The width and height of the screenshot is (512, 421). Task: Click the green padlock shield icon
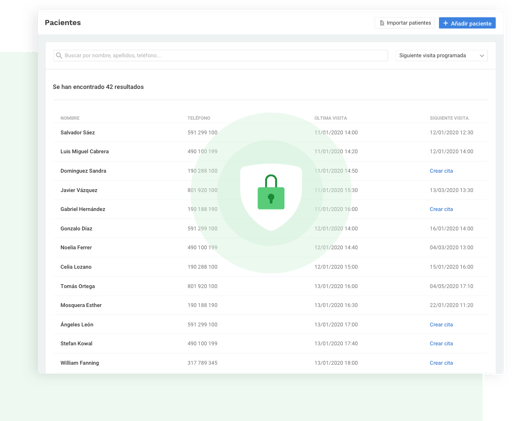point(271,197)
